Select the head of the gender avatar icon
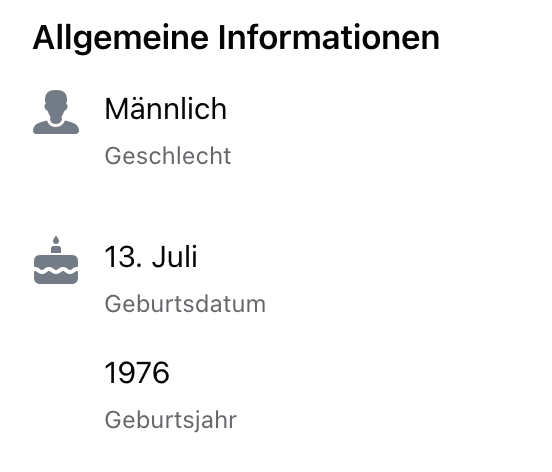552x472 pixels. 56,106
